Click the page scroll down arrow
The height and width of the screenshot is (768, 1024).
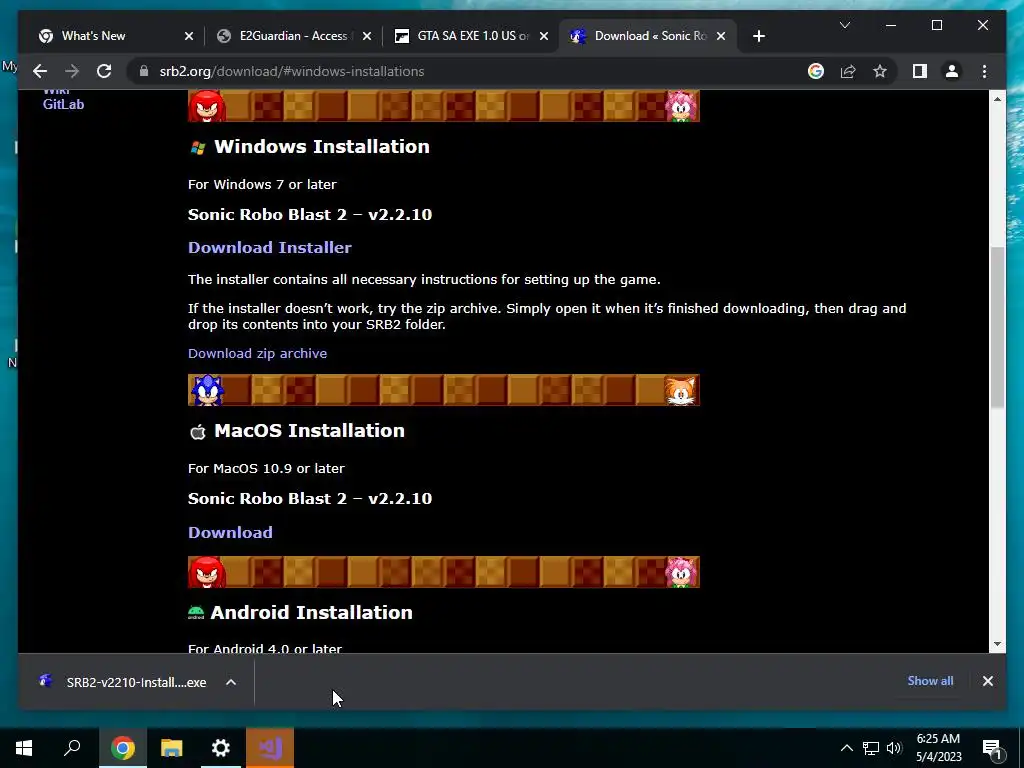[x=997, y=644]
